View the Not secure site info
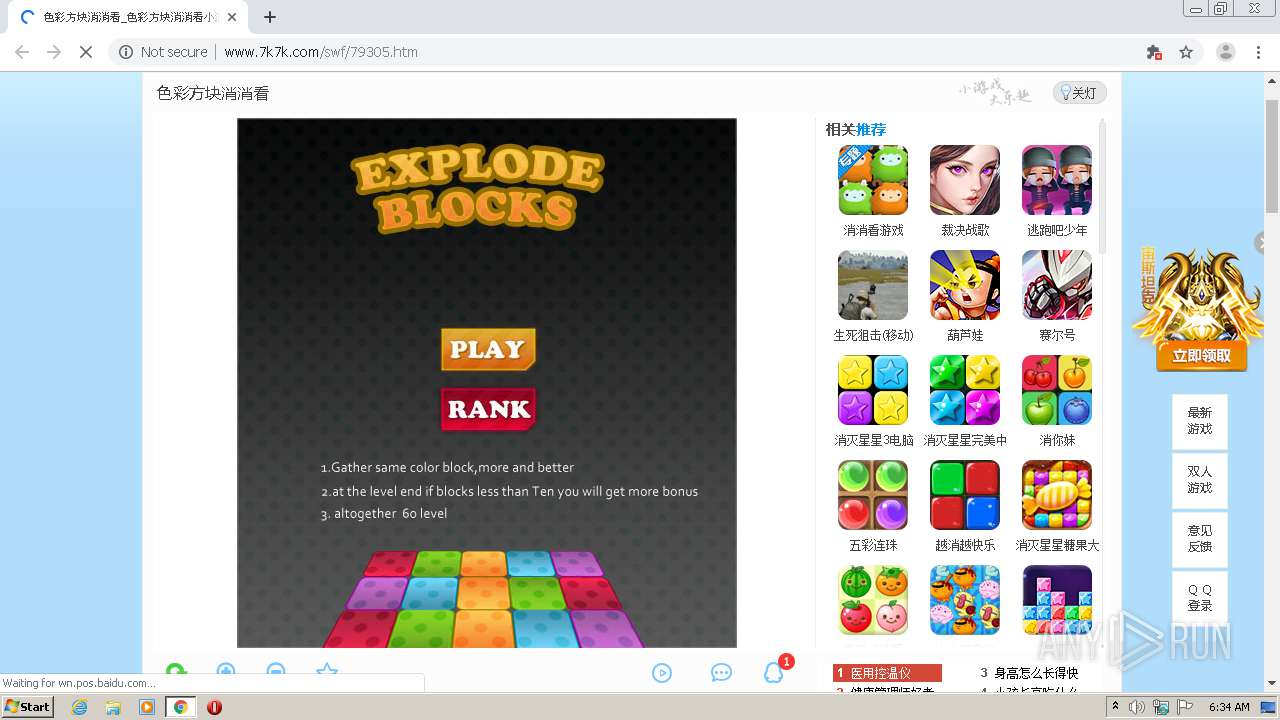 (163, 52)
